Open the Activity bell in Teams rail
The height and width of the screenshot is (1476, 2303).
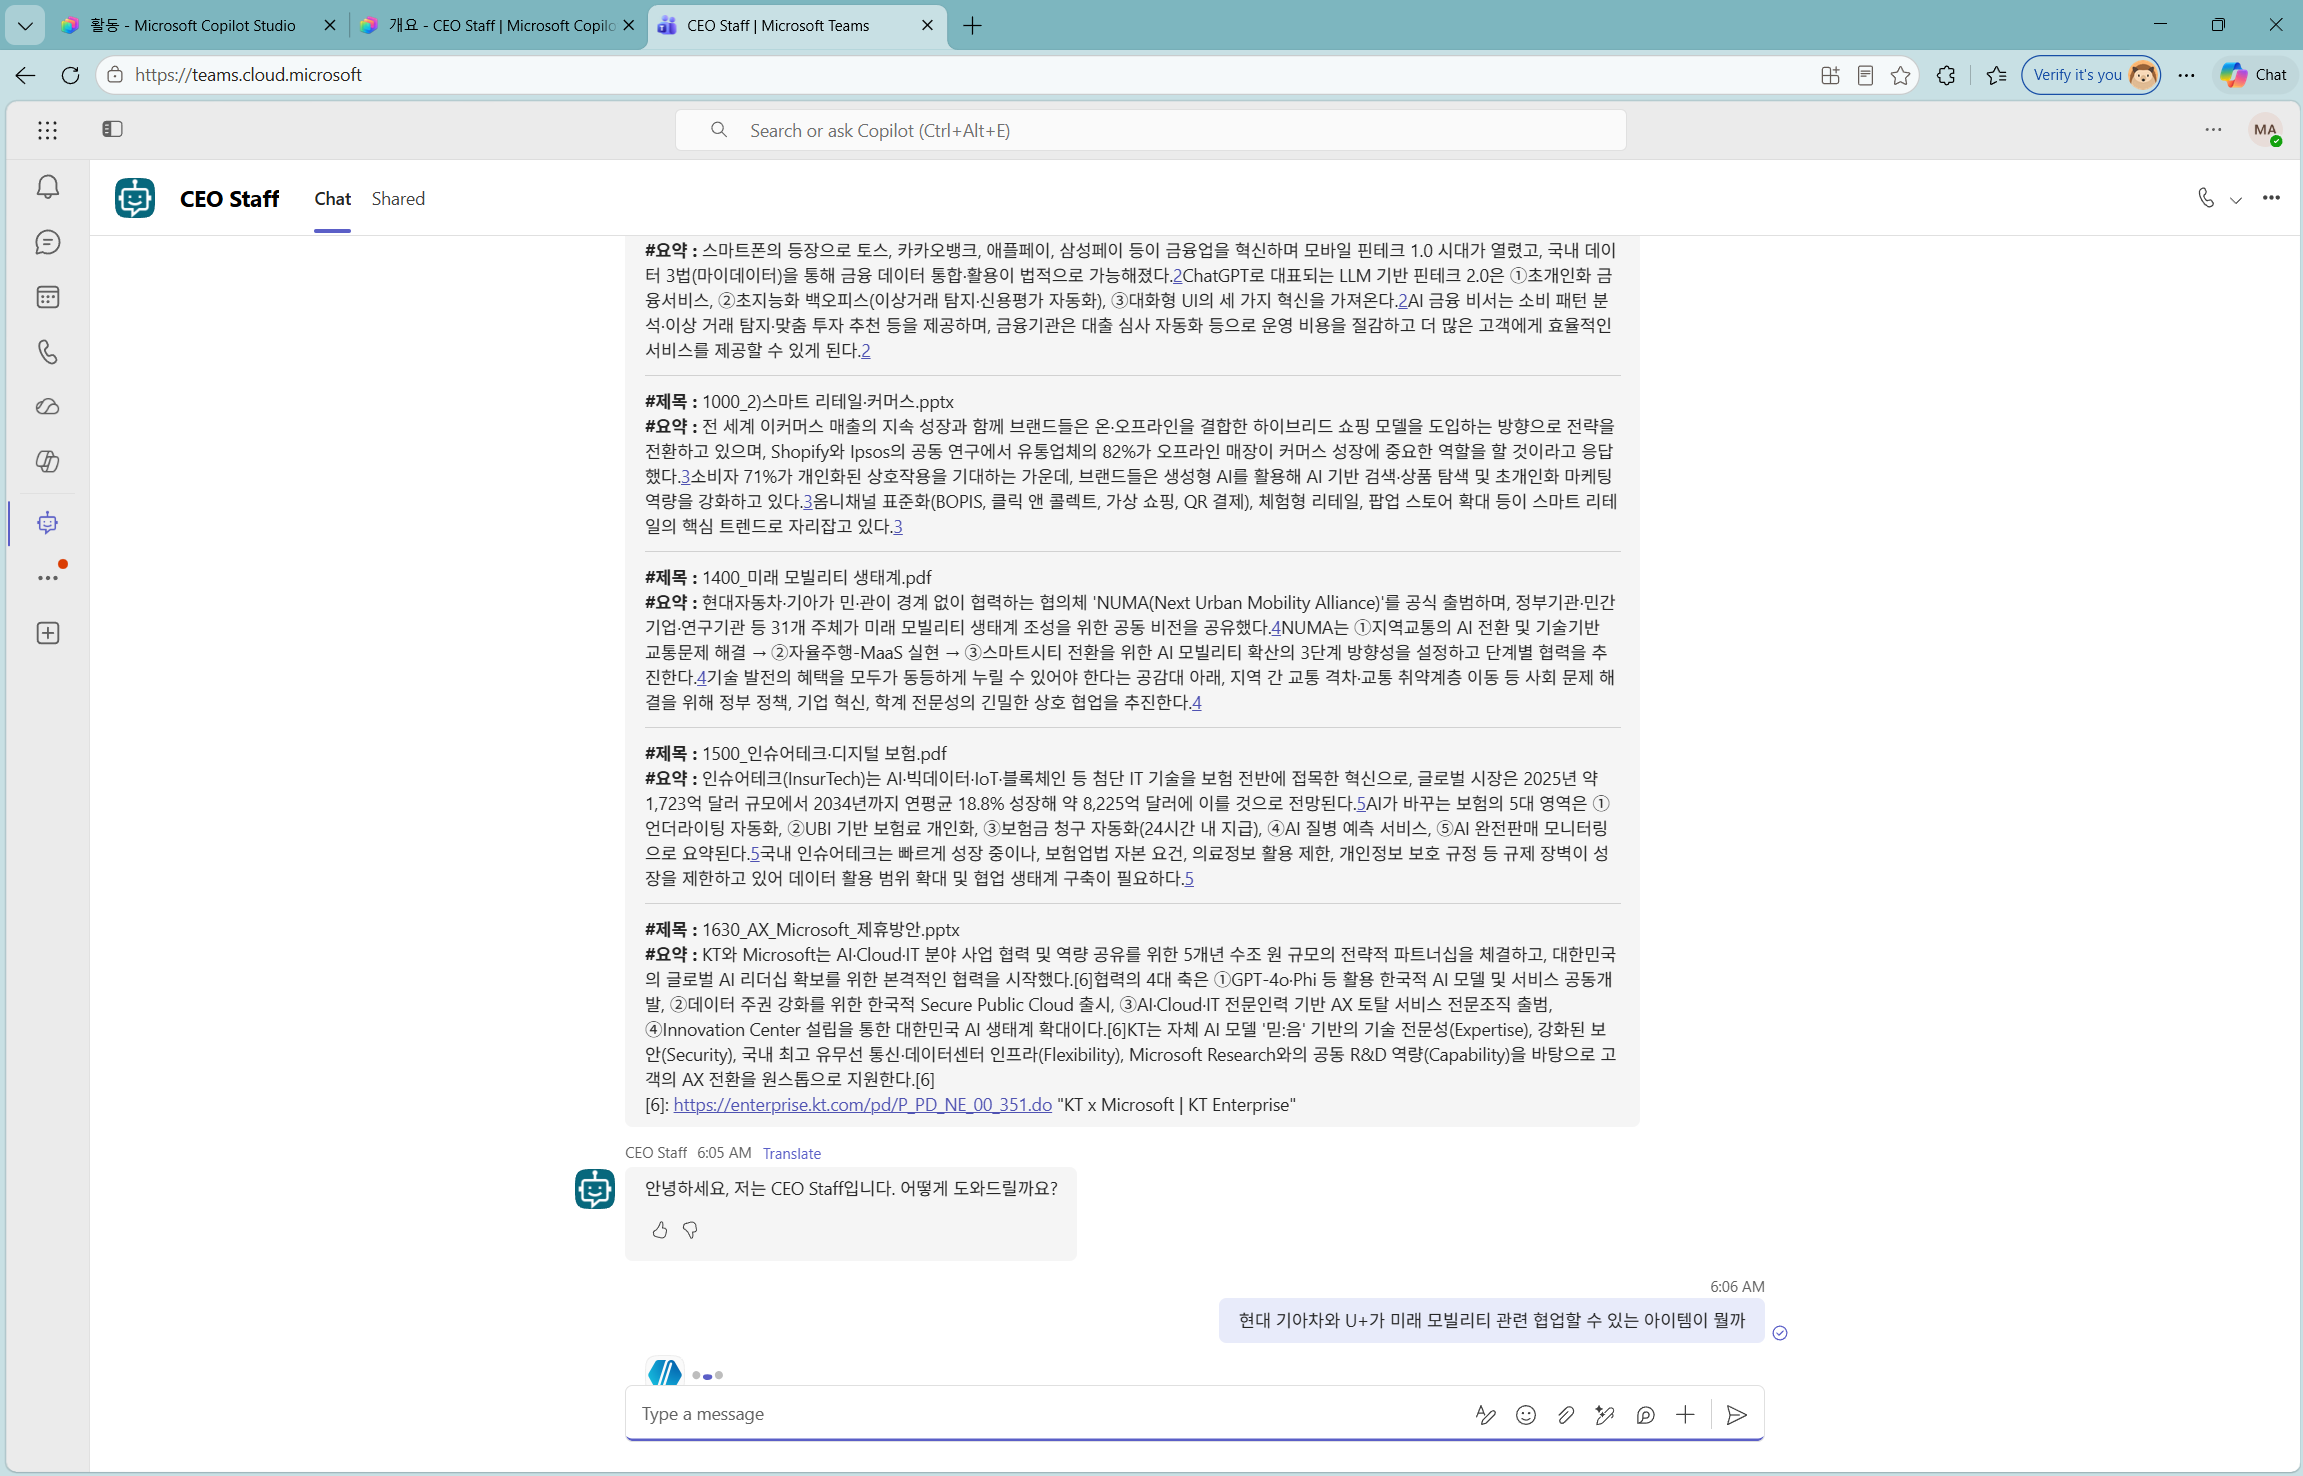pyautogui.click(x=47, y=187)
